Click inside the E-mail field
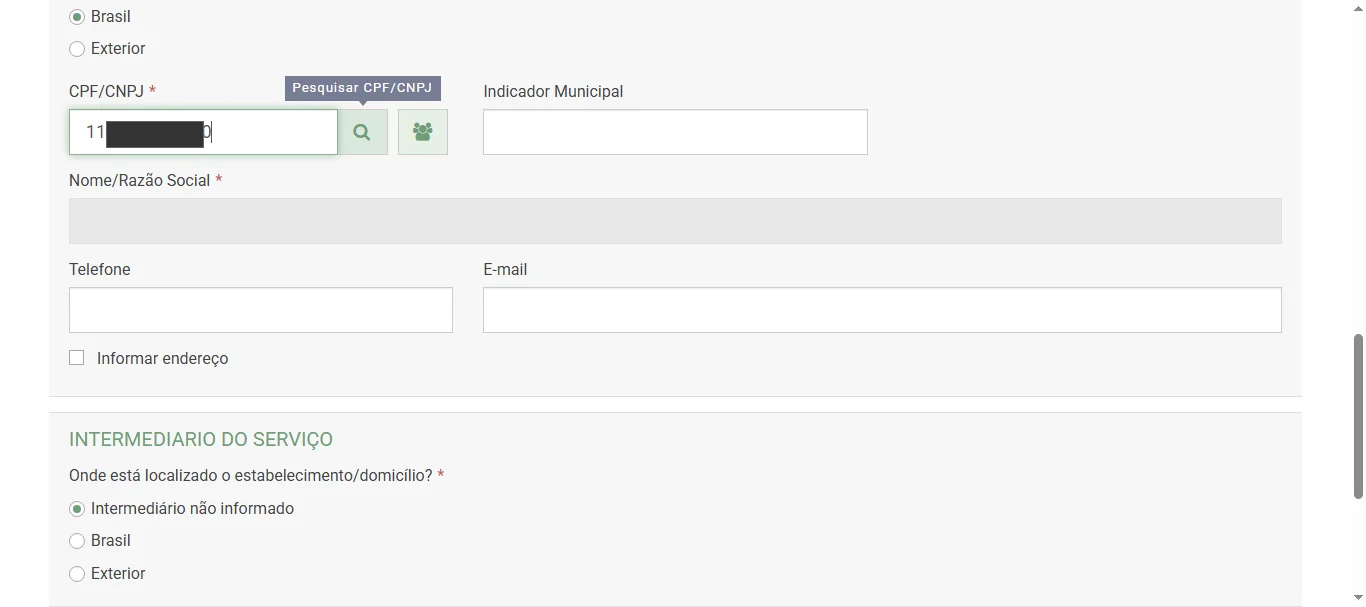The width and height of the screenshot is (1366, 607). tap(882, 309)
